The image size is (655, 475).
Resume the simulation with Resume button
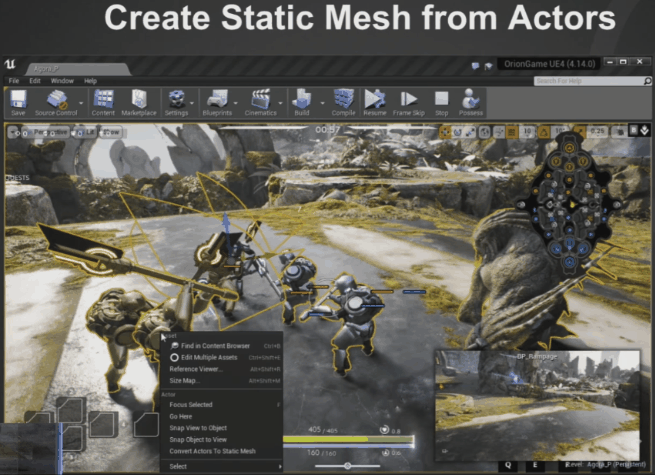(x=375, y=102)
